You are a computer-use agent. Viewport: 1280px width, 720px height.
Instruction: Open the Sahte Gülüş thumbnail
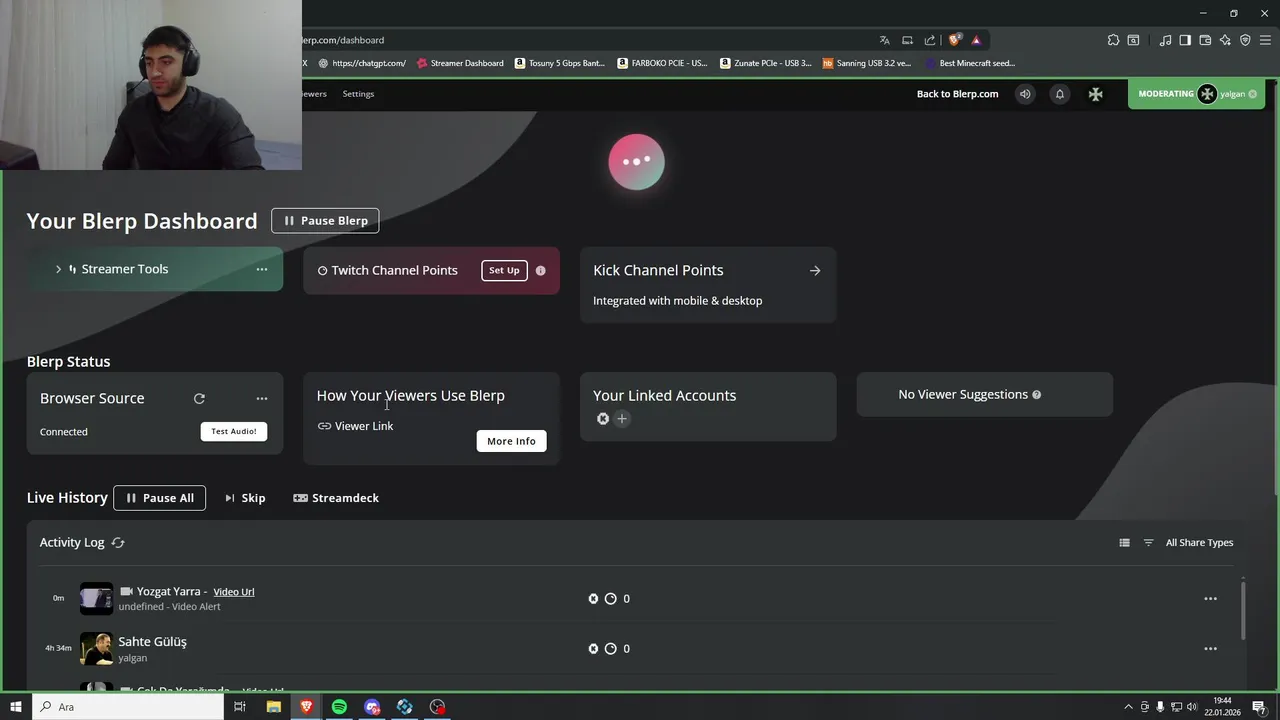tap(97, 648)
